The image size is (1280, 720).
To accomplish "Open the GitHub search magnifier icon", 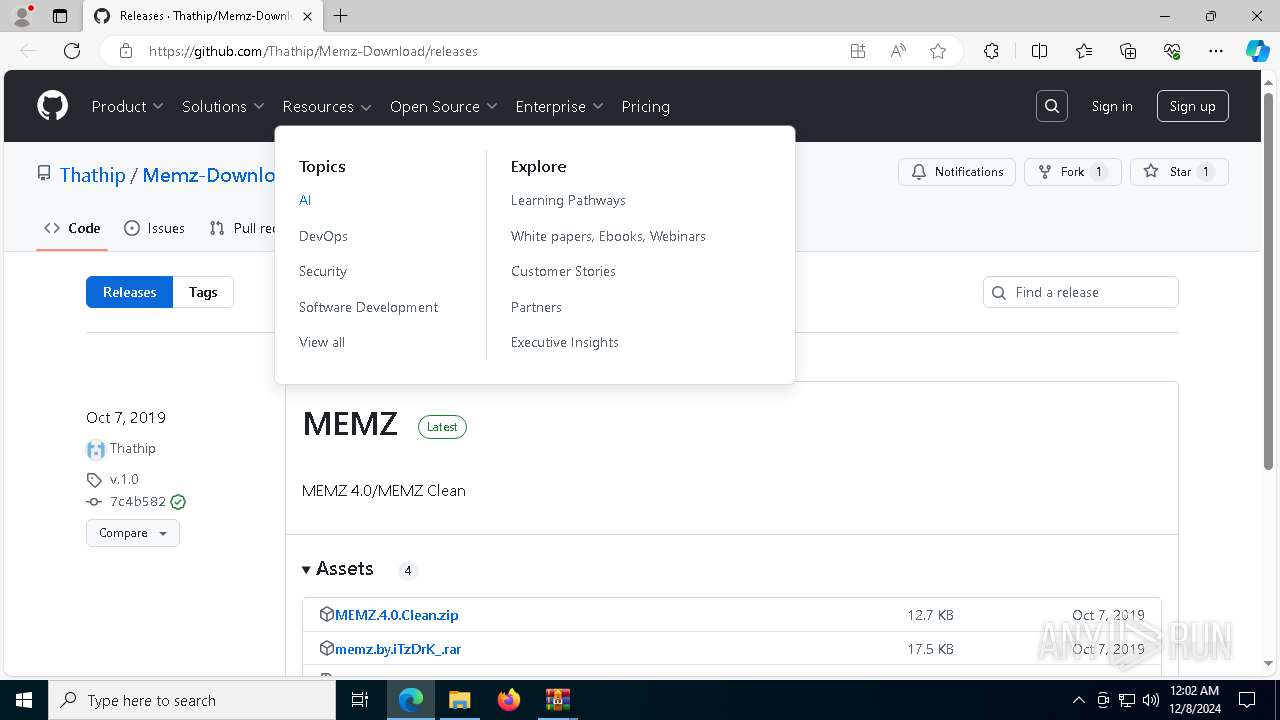I will coord(1052,106).
